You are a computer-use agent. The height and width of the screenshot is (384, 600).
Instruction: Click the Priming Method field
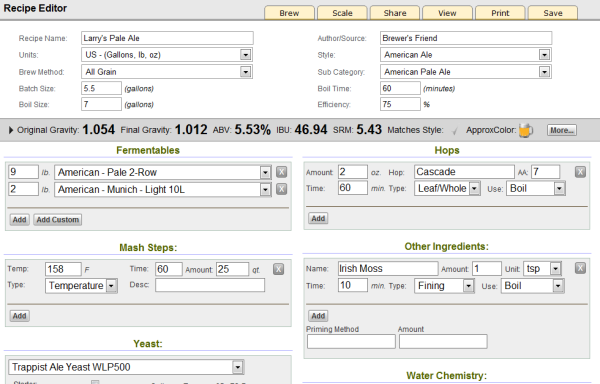tap(351, 341)
